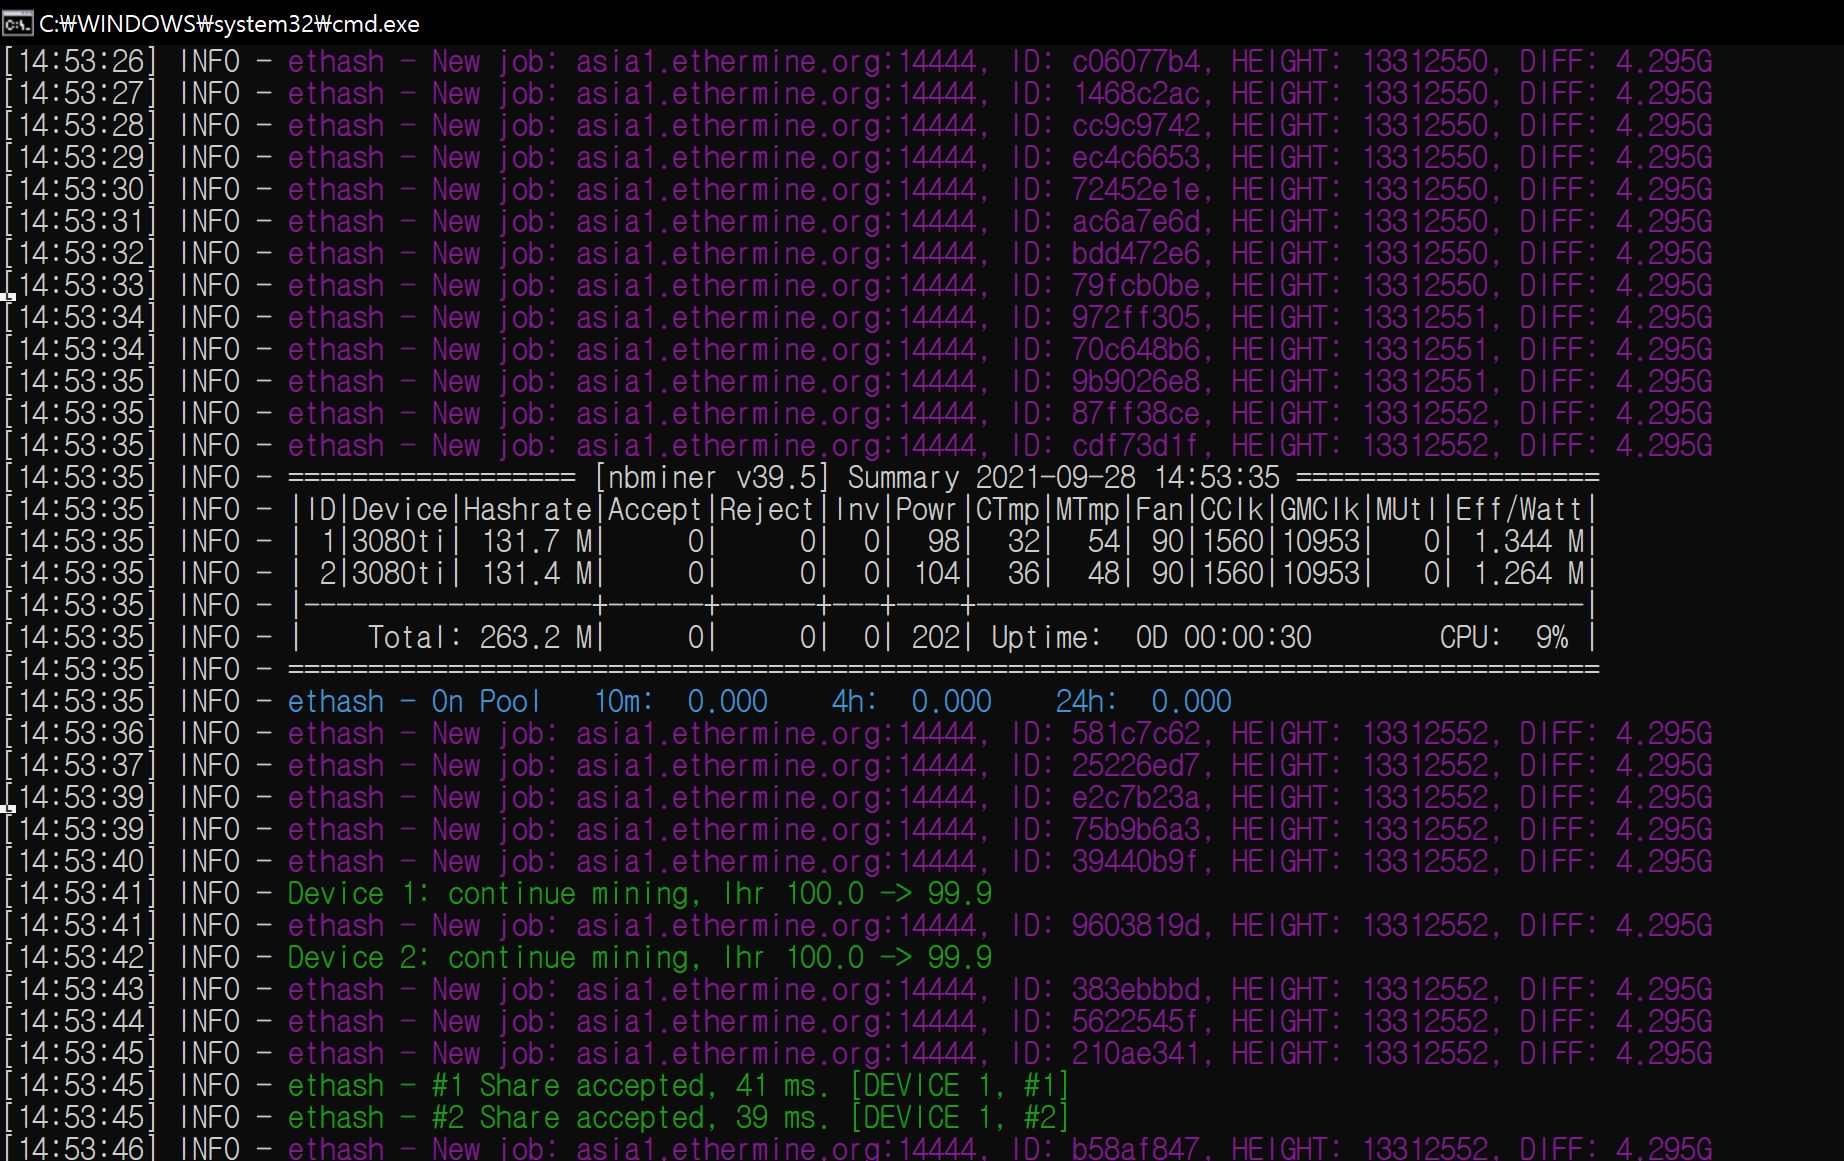Click job ID 39440b9f
Viewport: 1844px width, 1161px height.
[1136, 862]
